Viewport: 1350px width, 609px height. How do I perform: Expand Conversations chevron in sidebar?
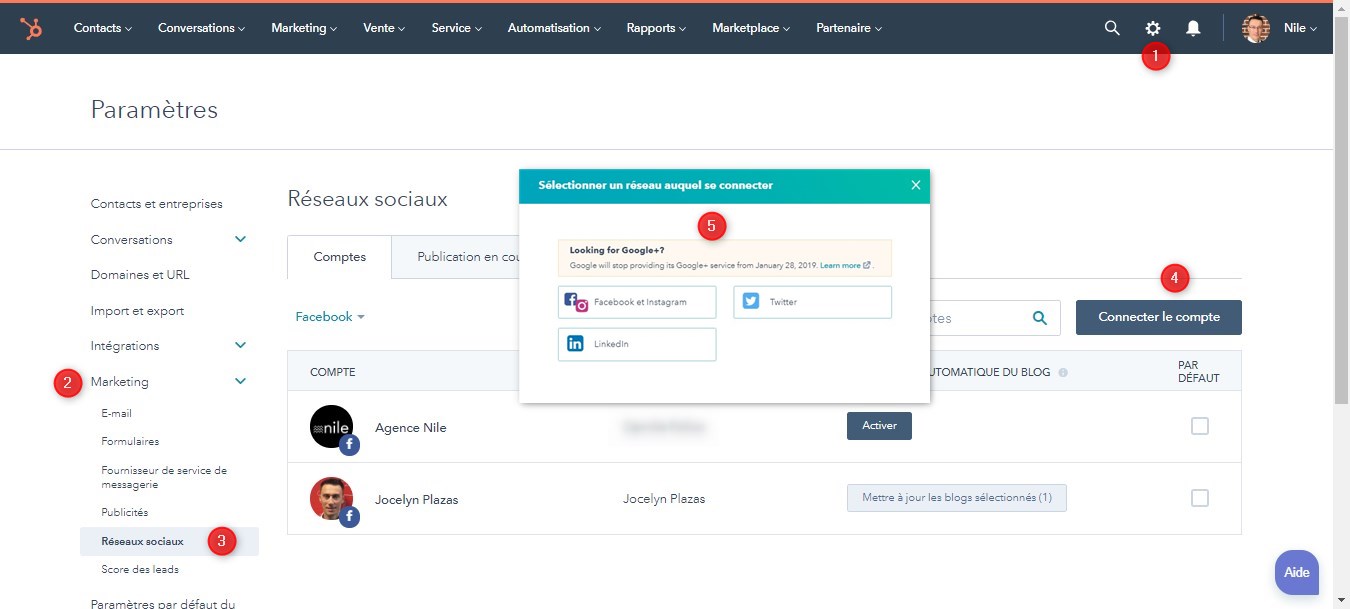(240, 239)
